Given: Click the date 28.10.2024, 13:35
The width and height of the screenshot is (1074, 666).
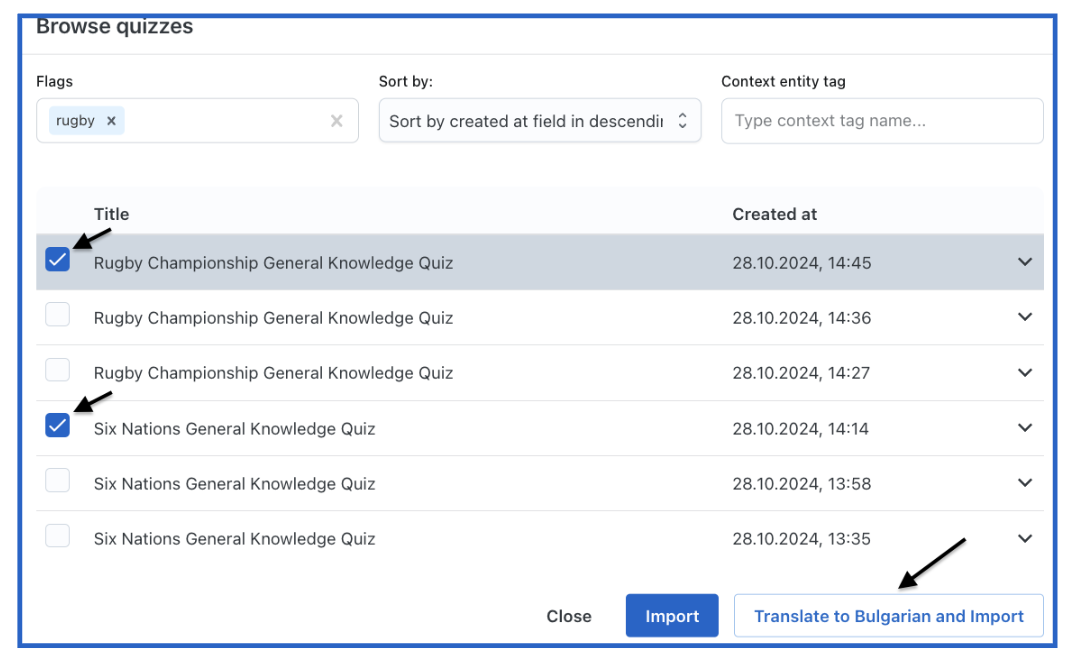Looking at the screenshot, I should pos(801,539).
